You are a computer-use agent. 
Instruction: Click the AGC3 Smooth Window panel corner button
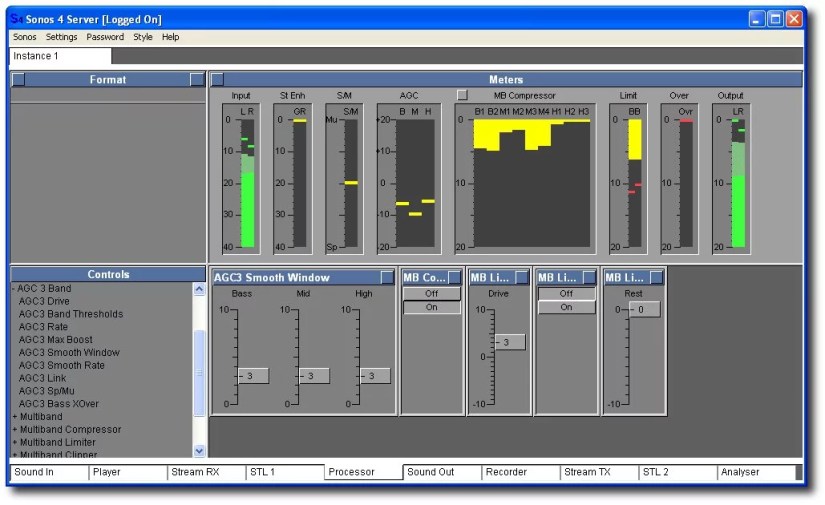tap(387, 277)
